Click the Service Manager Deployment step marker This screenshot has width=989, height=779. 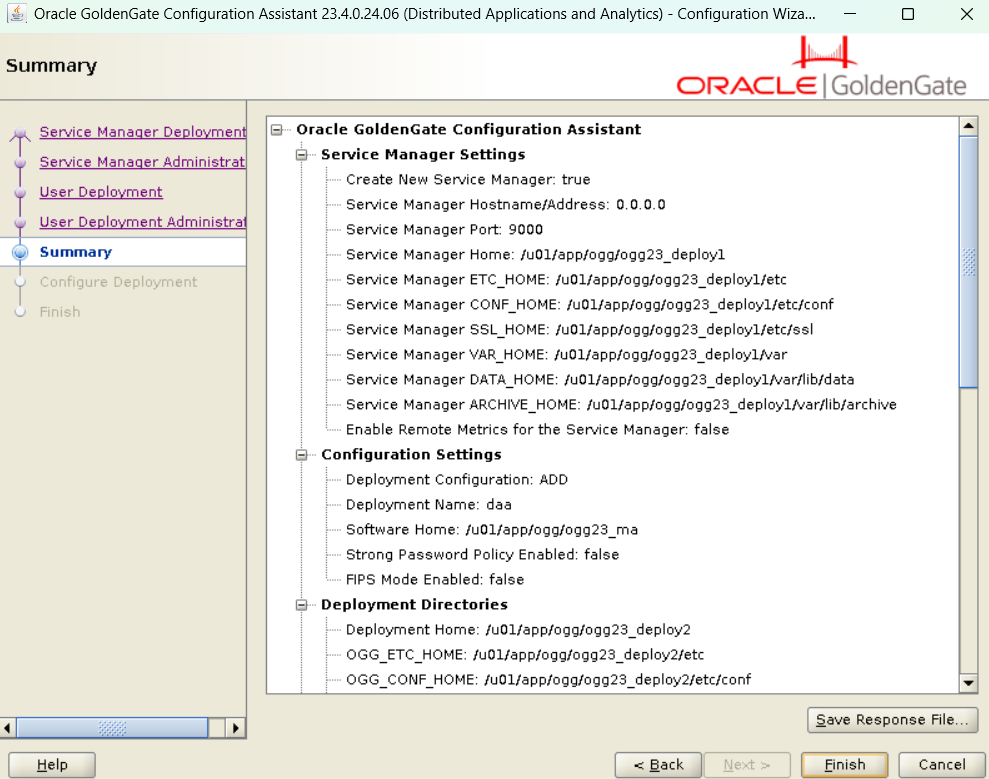pyautogui.click(x=20, y=132)
